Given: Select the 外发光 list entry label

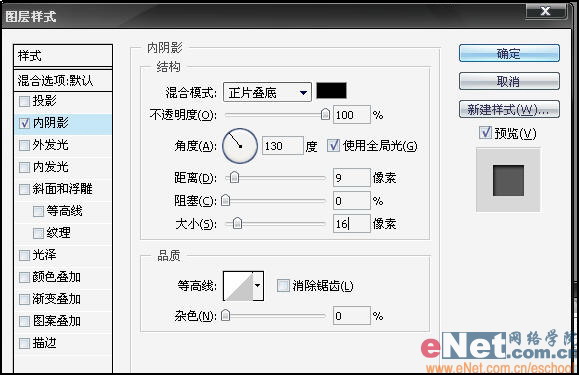Looking at the screenshot, I should pyautogui.click(x=51, y=145).
